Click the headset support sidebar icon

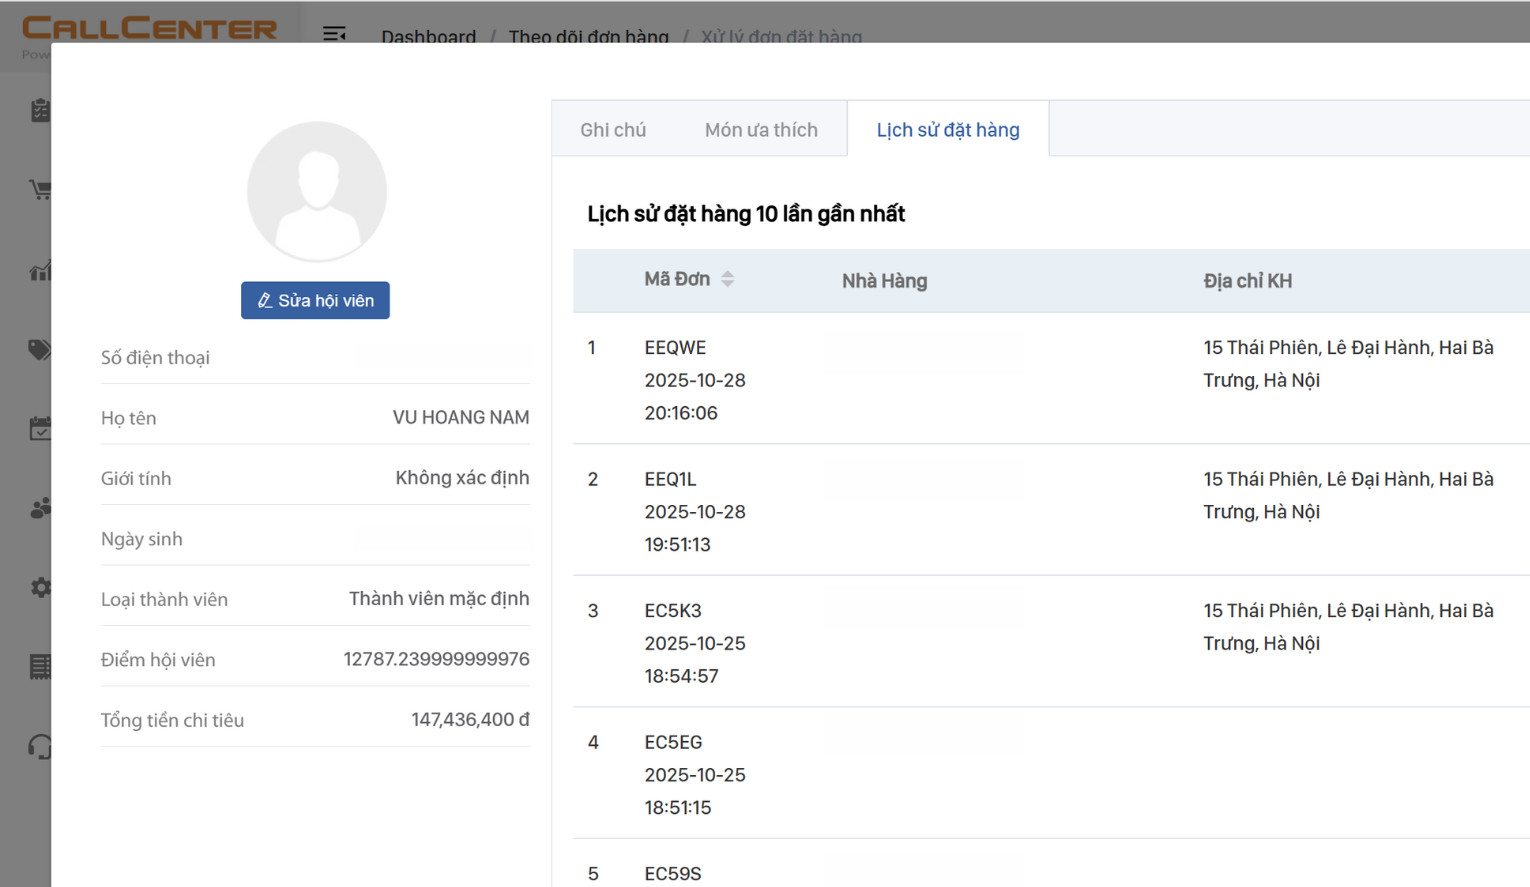pos(40,747)
